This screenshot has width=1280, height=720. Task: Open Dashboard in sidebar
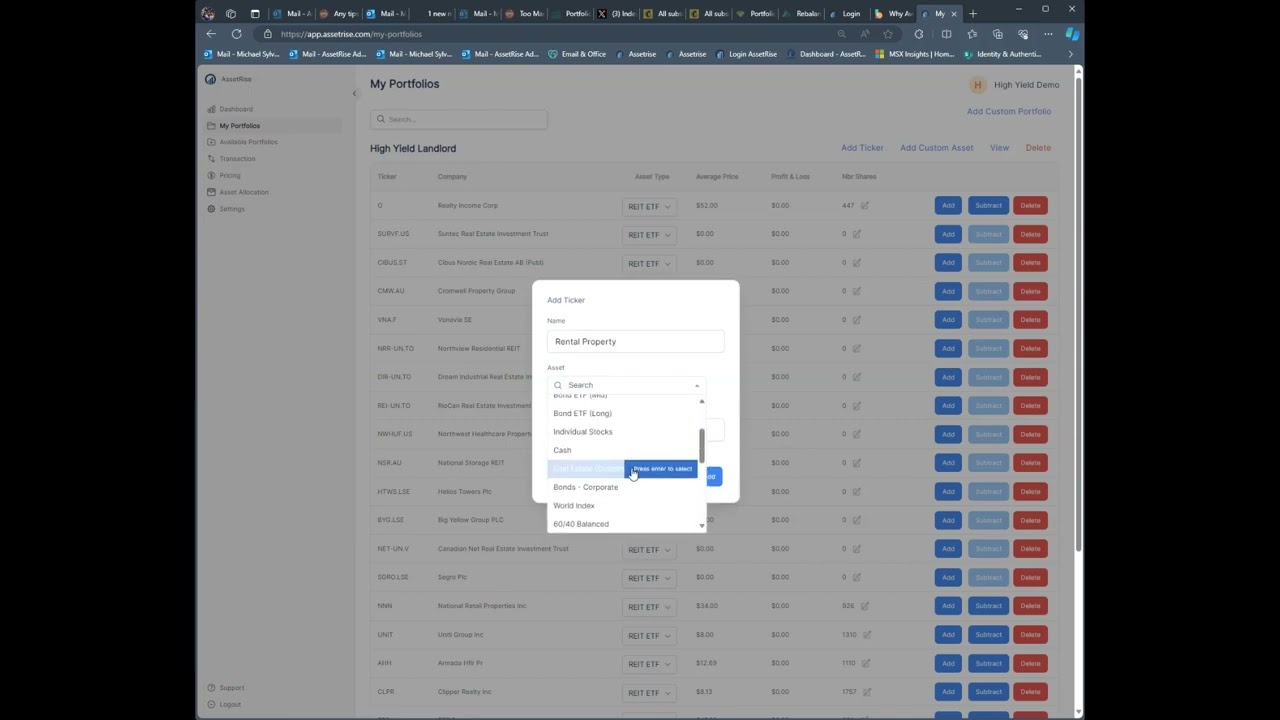pyautogui.click(x=236, y=109)
